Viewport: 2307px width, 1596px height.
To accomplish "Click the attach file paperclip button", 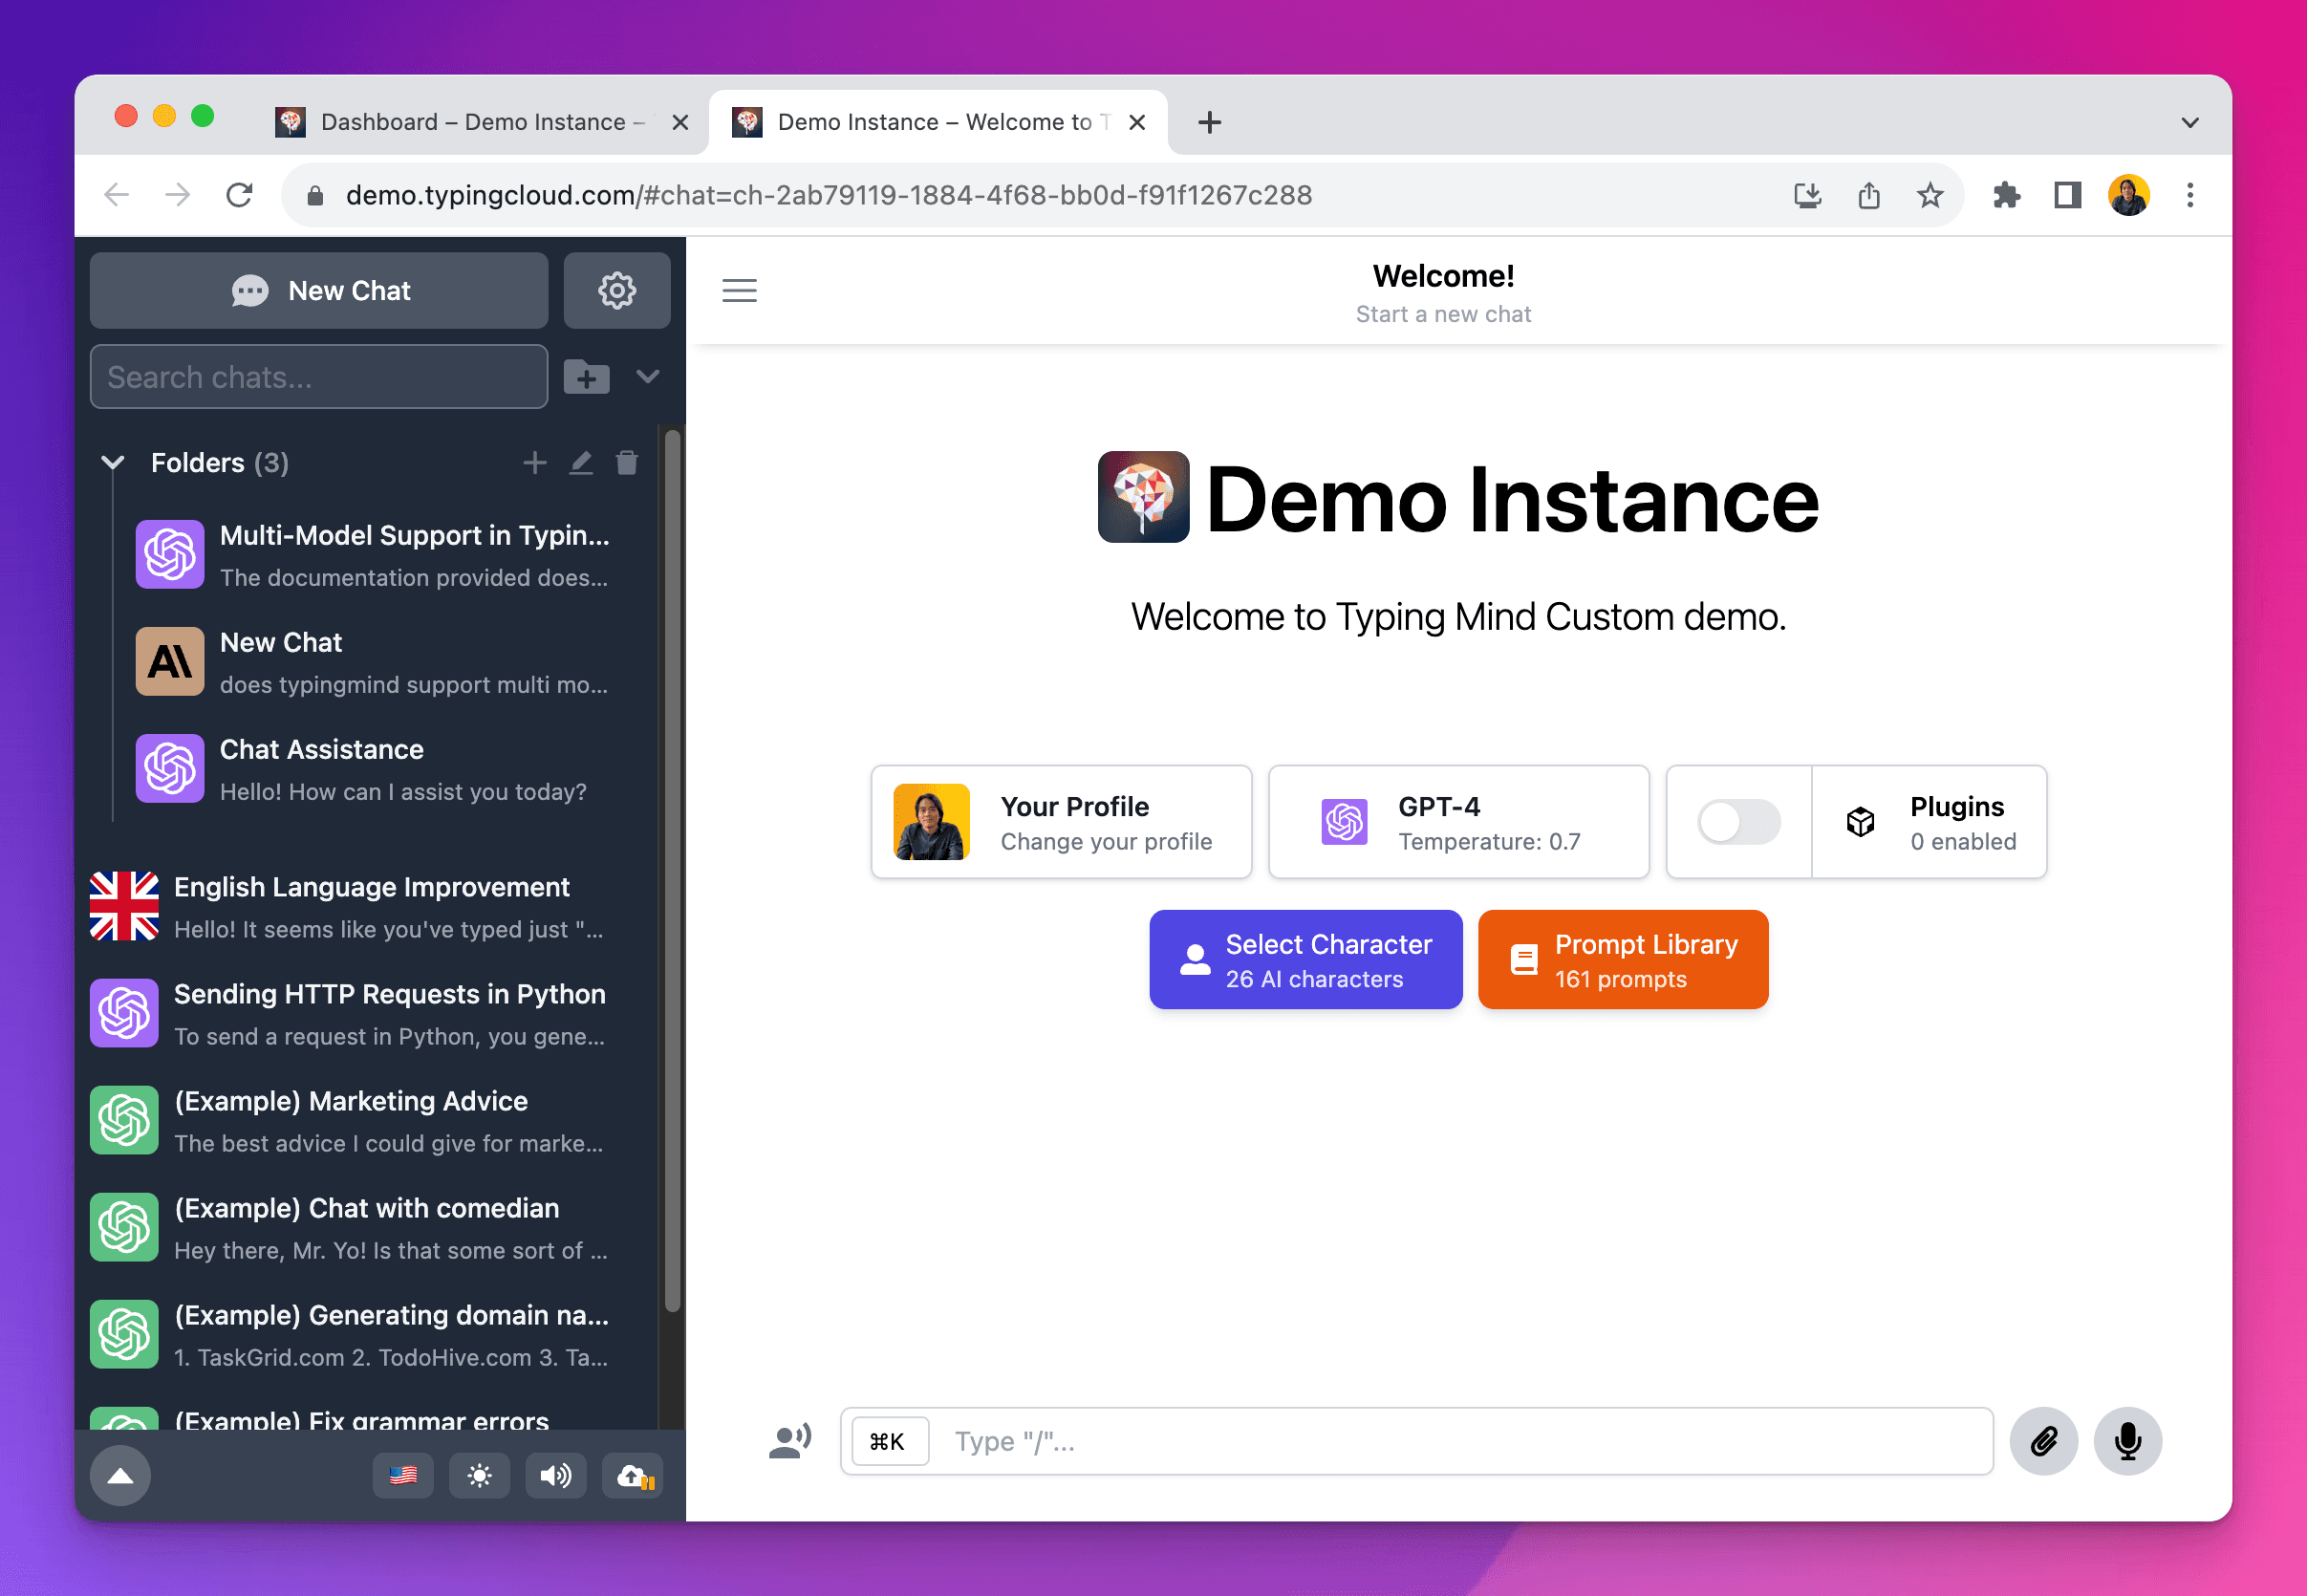I will 2043,1440.
